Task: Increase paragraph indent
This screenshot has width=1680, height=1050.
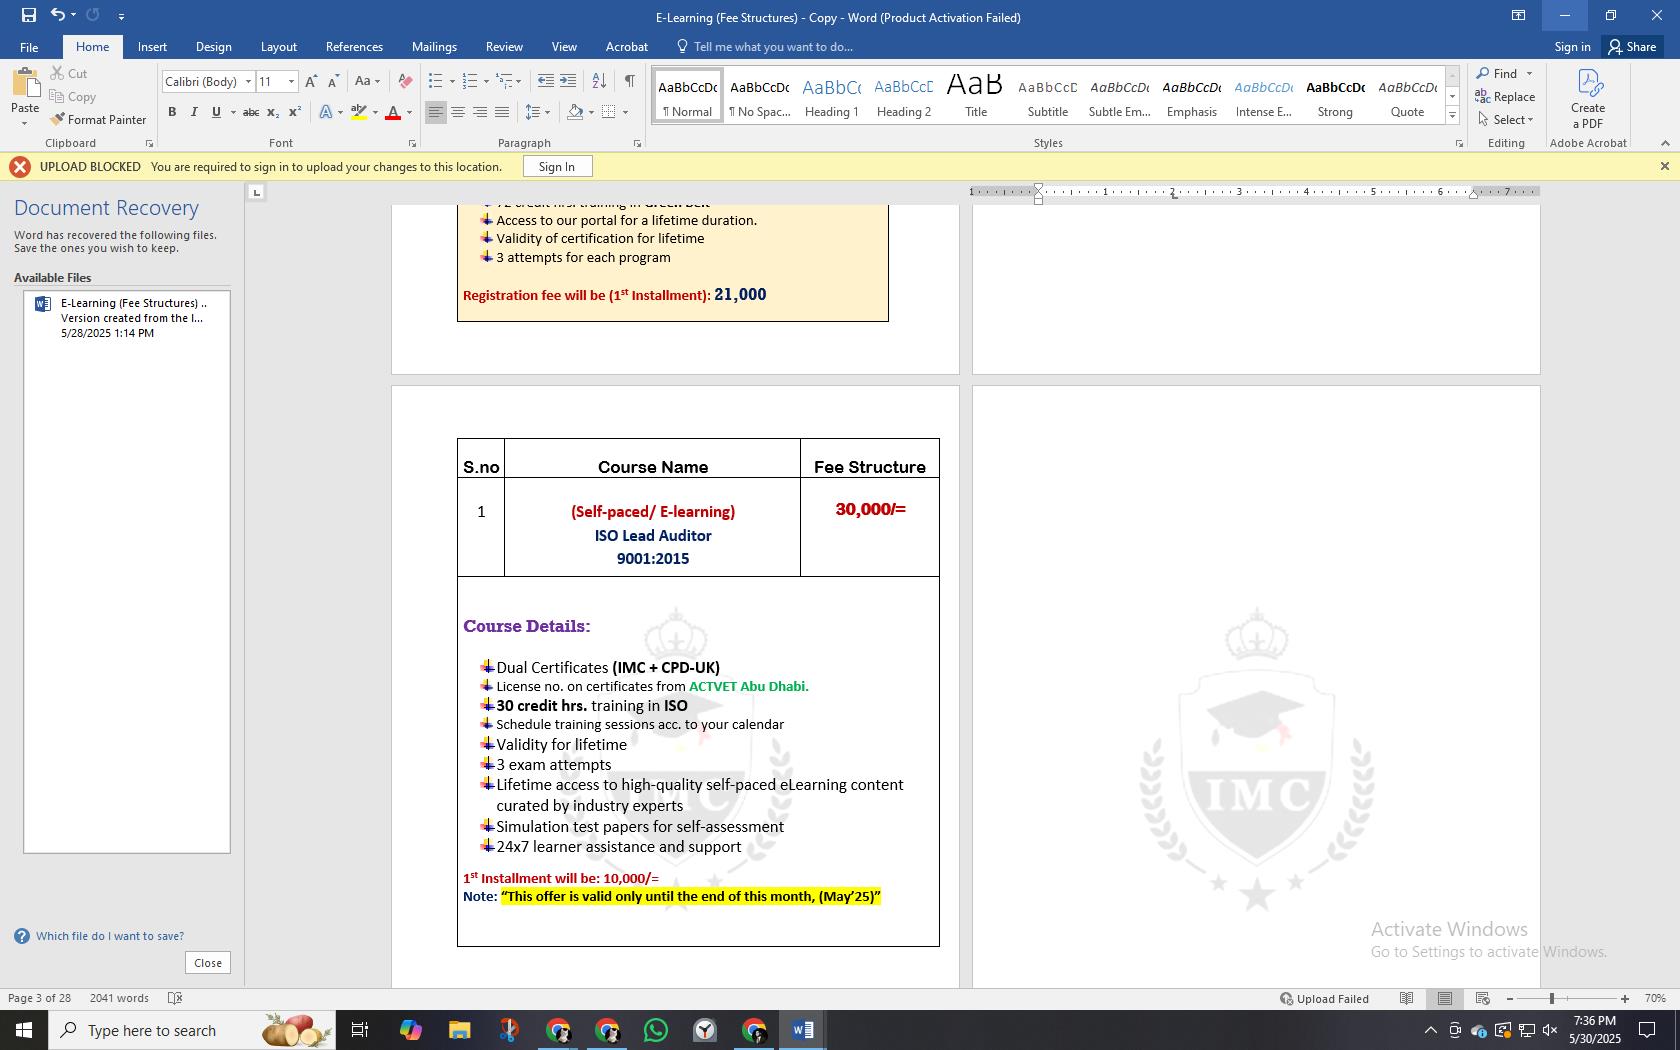Action: point(568,81)
